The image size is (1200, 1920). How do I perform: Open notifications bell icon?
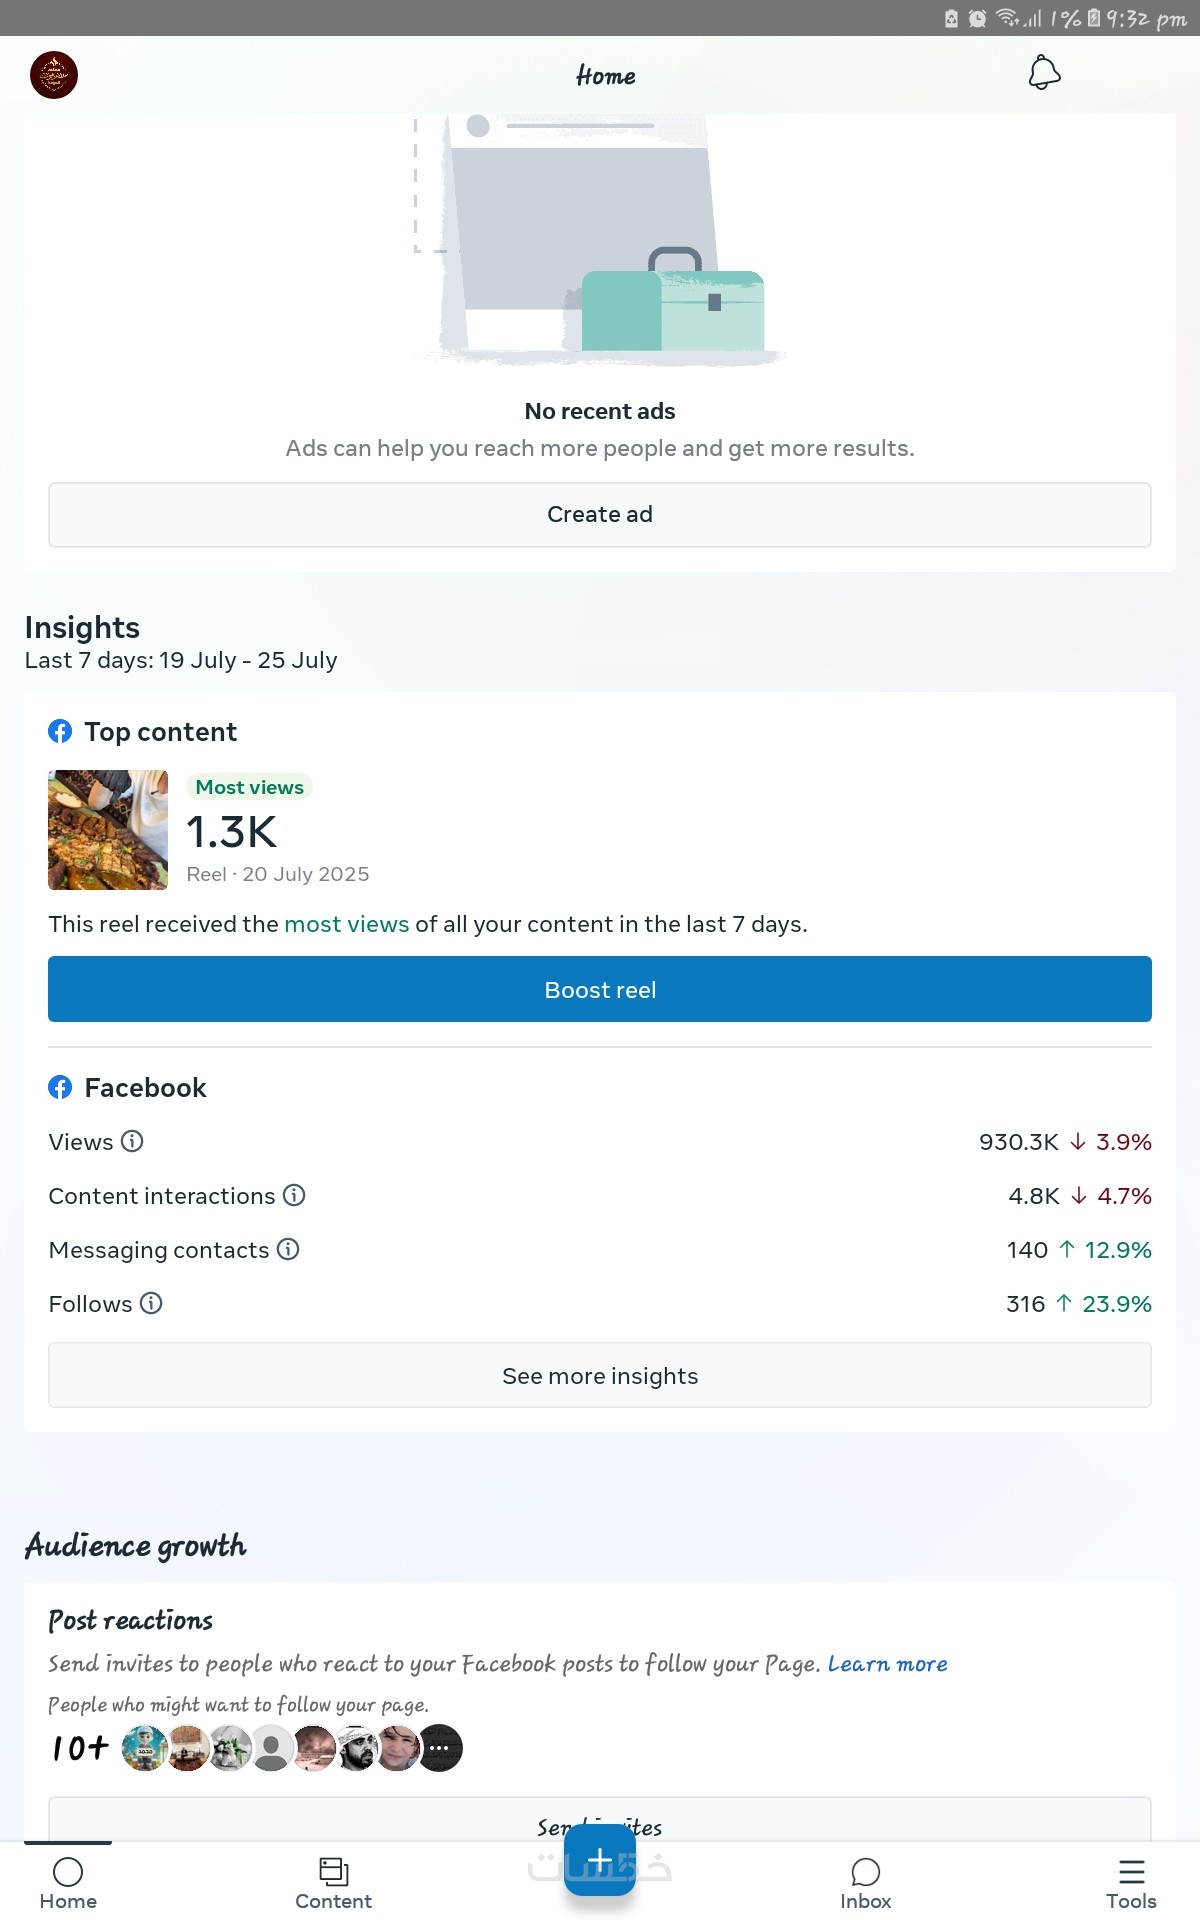point(1044,73)
